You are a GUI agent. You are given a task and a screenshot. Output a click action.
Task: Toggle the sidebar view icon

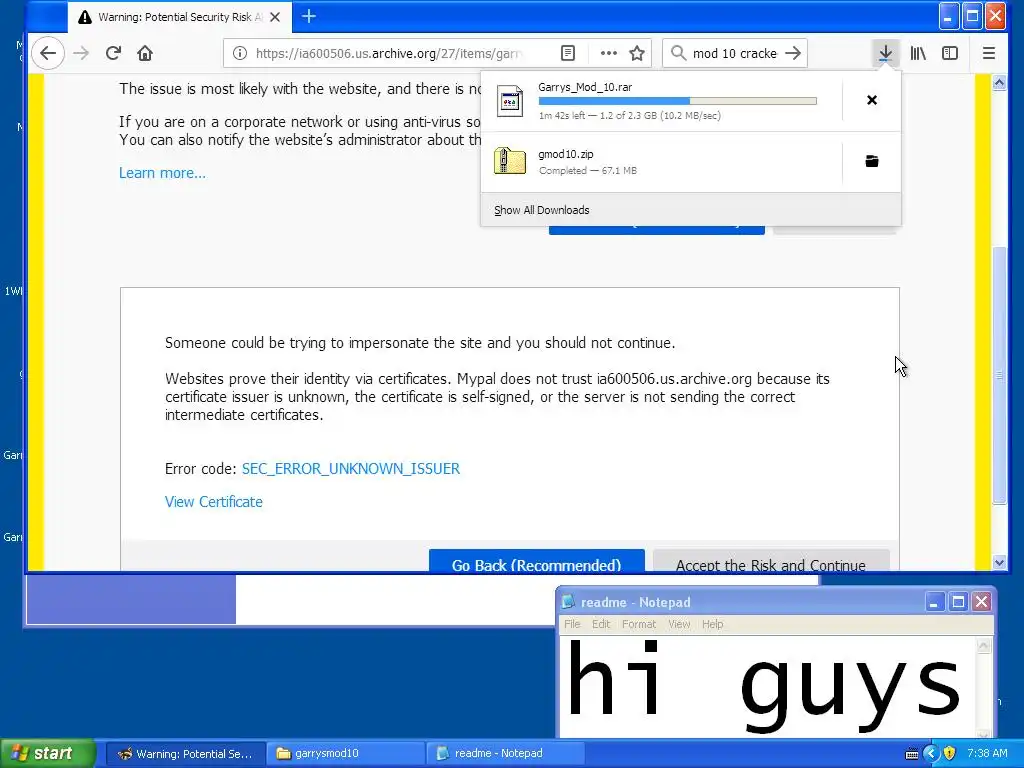click(950, 53)
